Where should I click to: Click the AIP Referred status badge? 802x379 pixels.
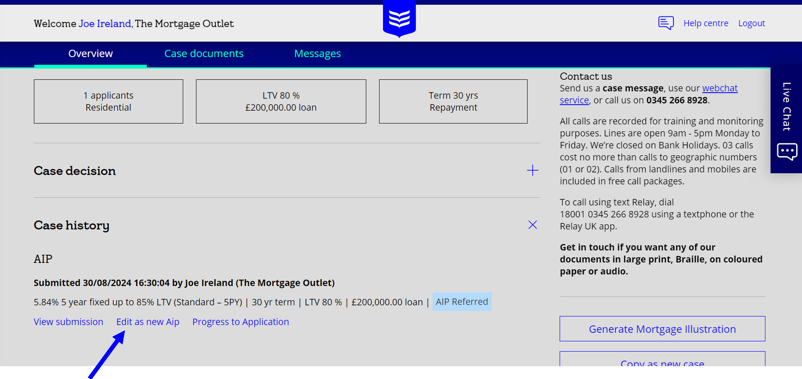[462, 302]
